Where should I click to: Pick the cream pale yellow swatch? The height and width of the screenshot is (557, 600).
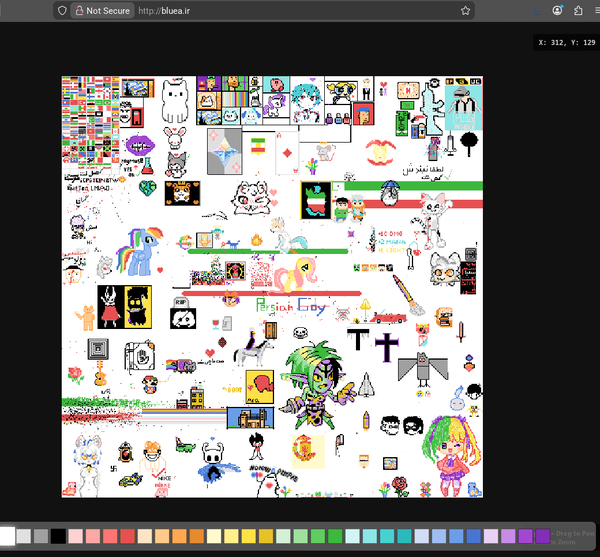point(214,536)
